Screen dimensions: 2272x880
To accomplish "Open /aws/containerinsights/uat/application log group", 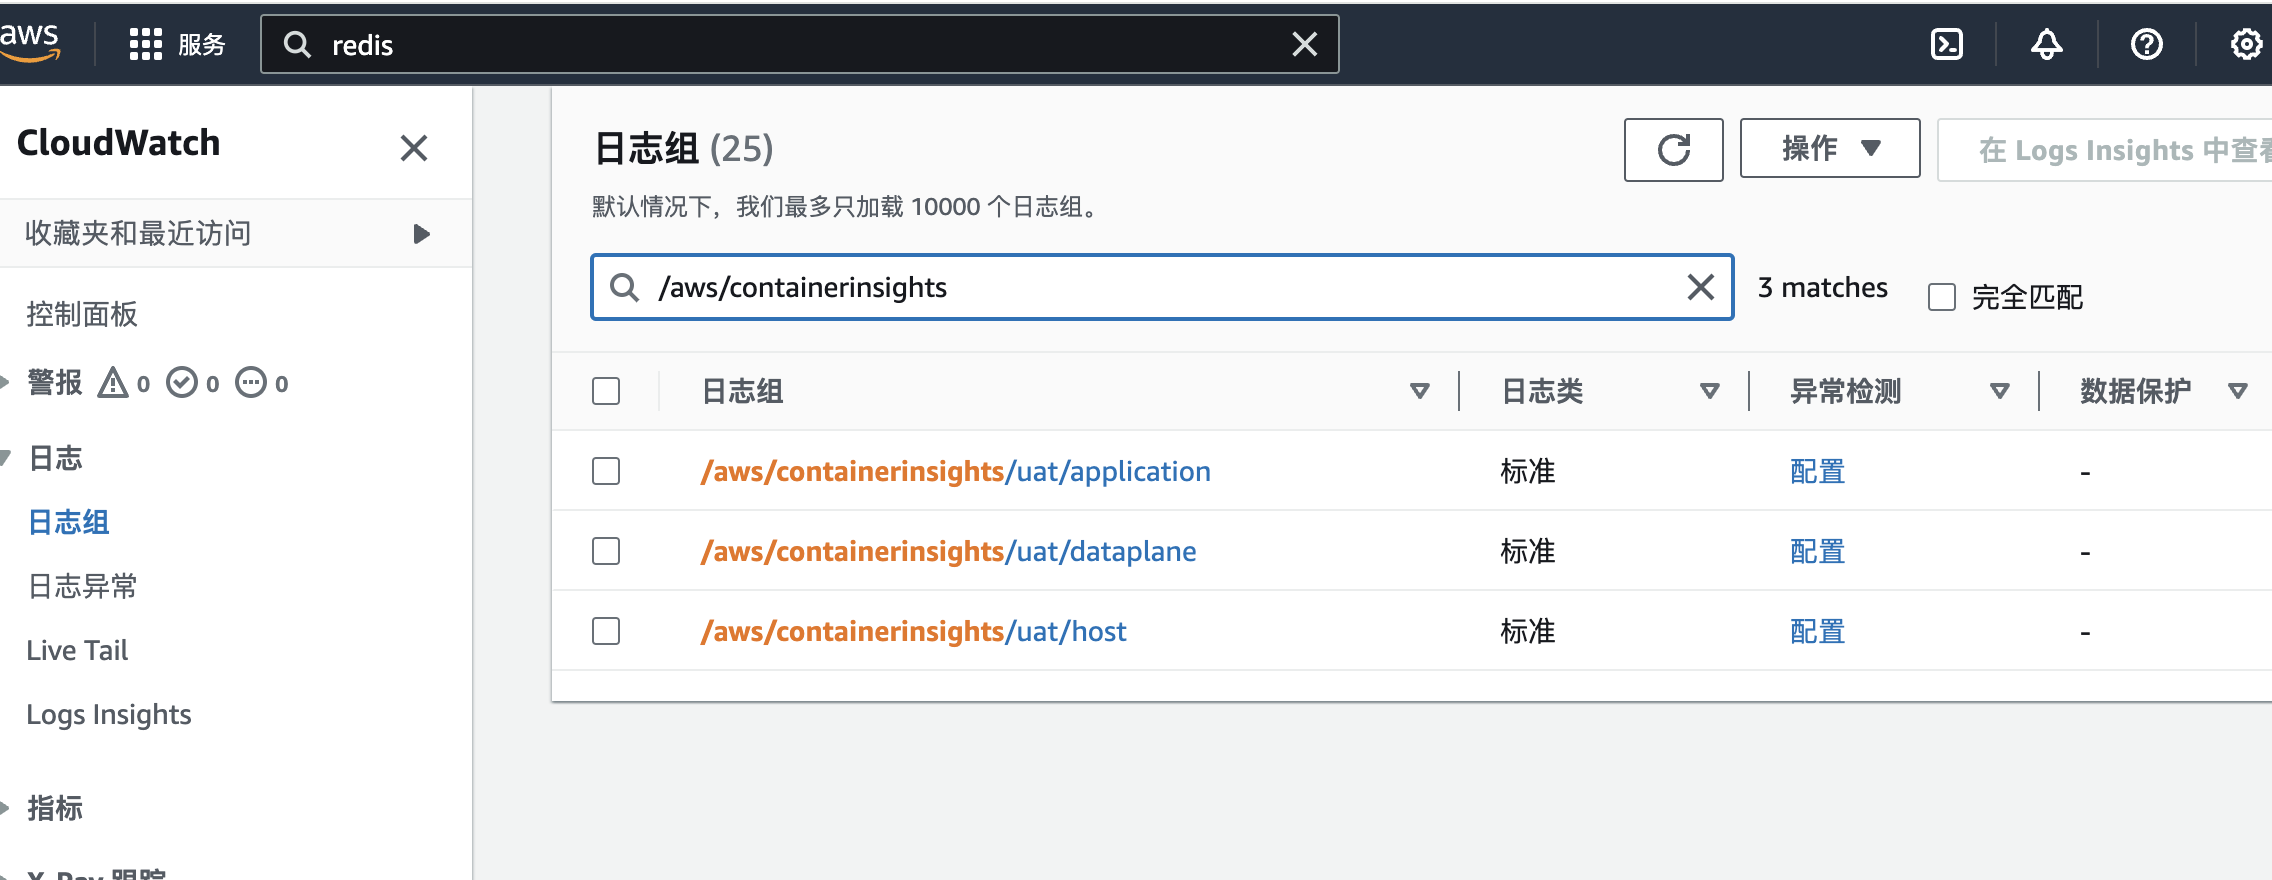I will [956, 471].
